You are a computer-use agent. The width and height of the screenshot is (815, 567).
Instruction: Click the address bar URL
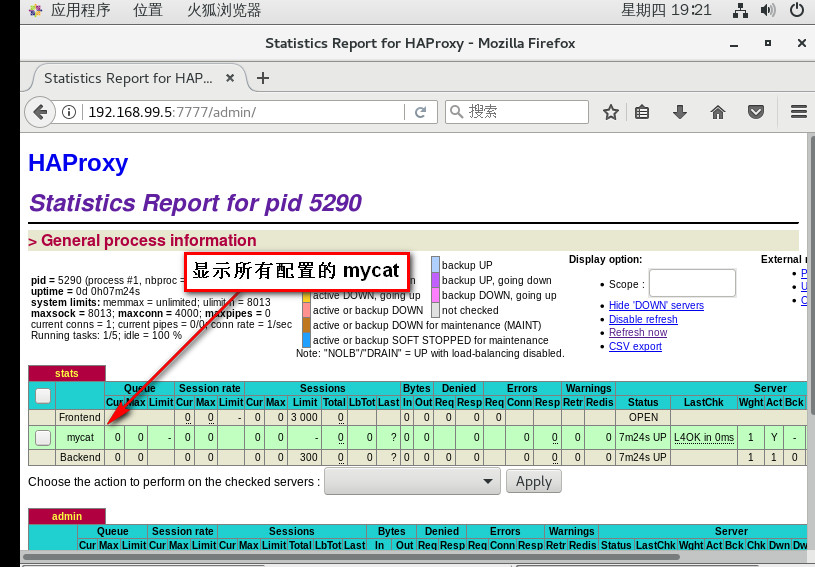[172, 112]
